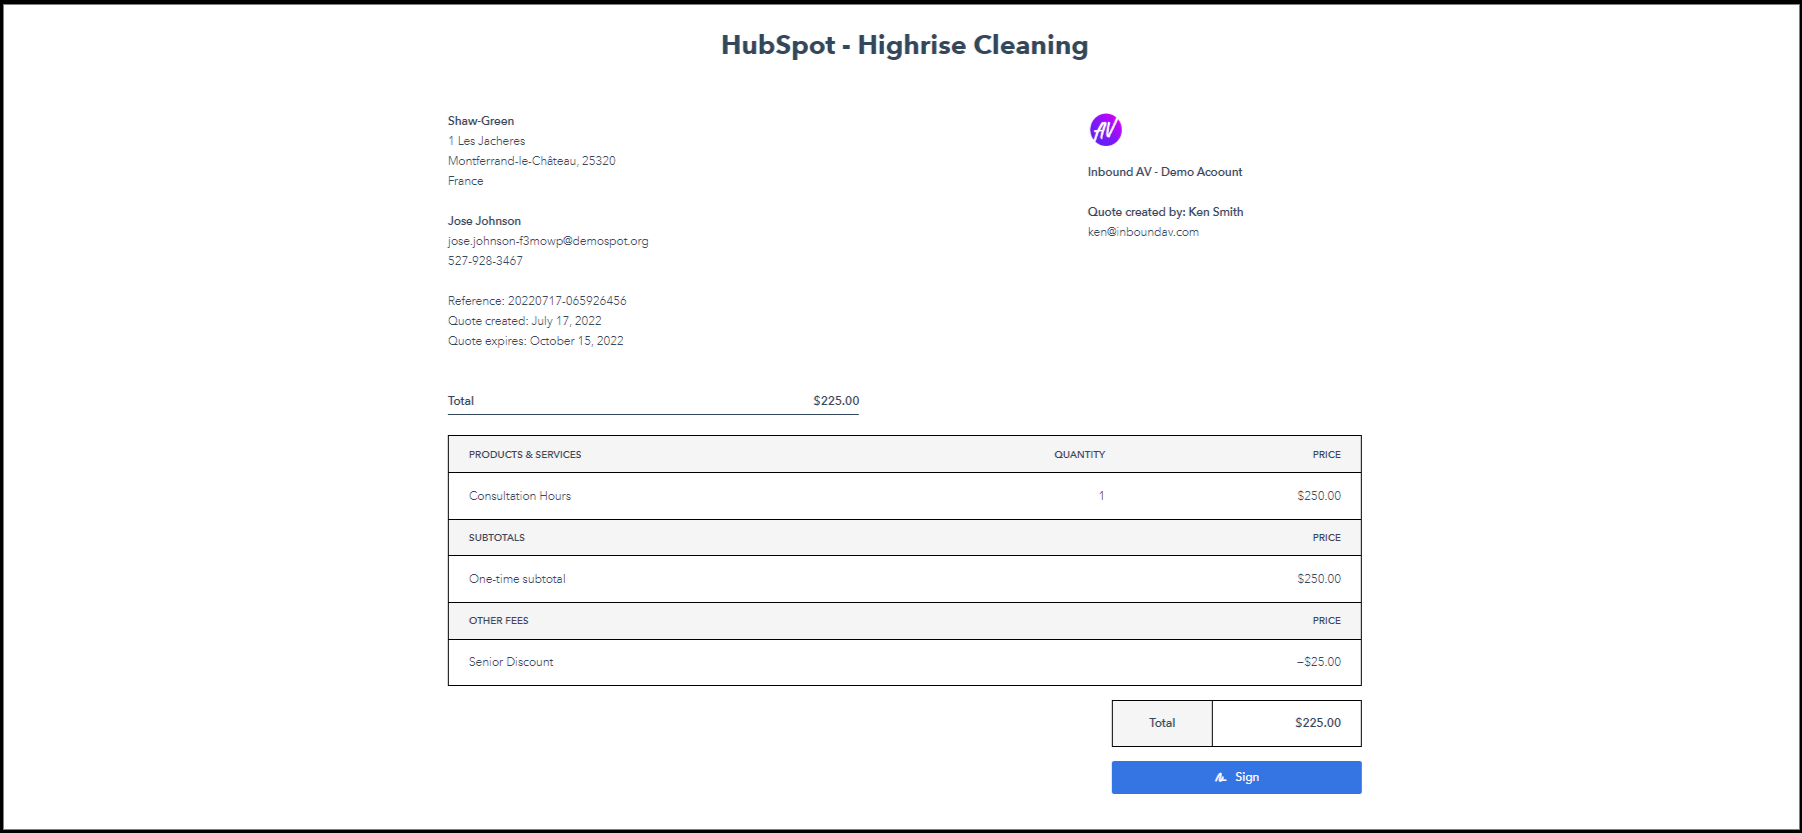Click the discount amount −$25.00

[1319, 662]
